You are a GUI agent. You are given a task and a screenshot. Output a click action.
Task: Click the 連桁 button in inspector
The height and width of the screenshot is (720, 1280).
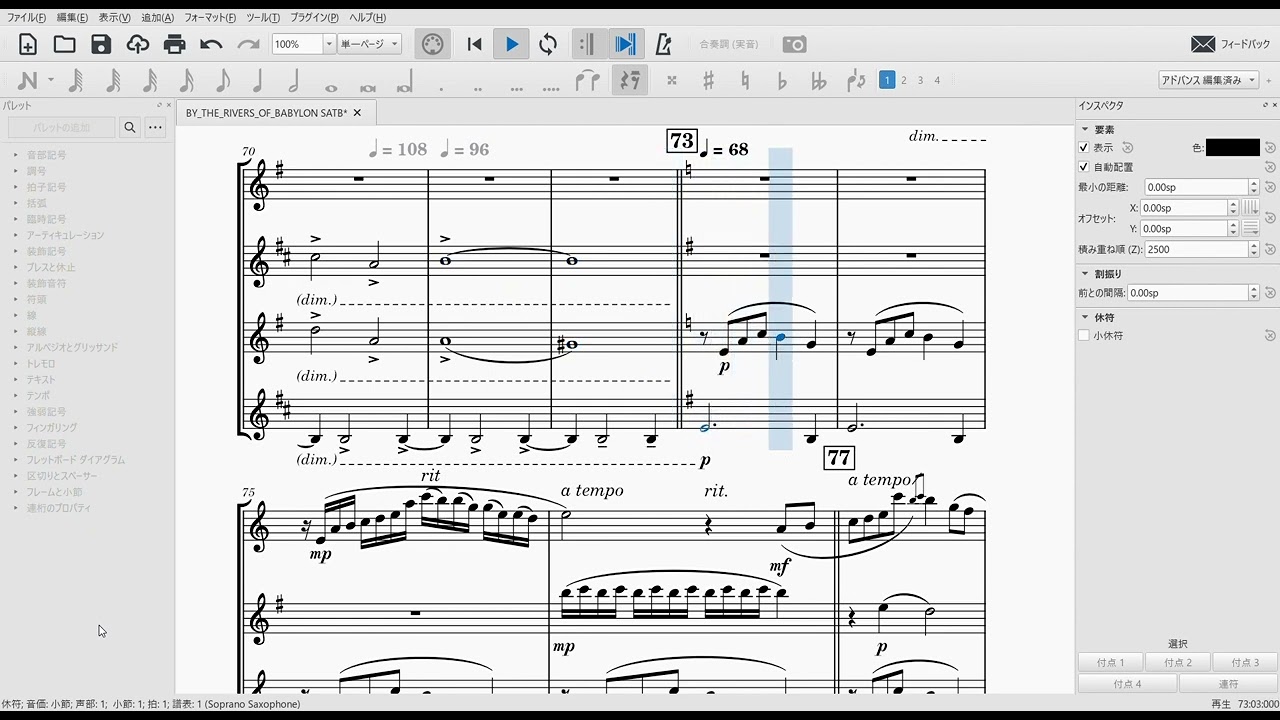pyautogui.click(x=1227, y=684)
